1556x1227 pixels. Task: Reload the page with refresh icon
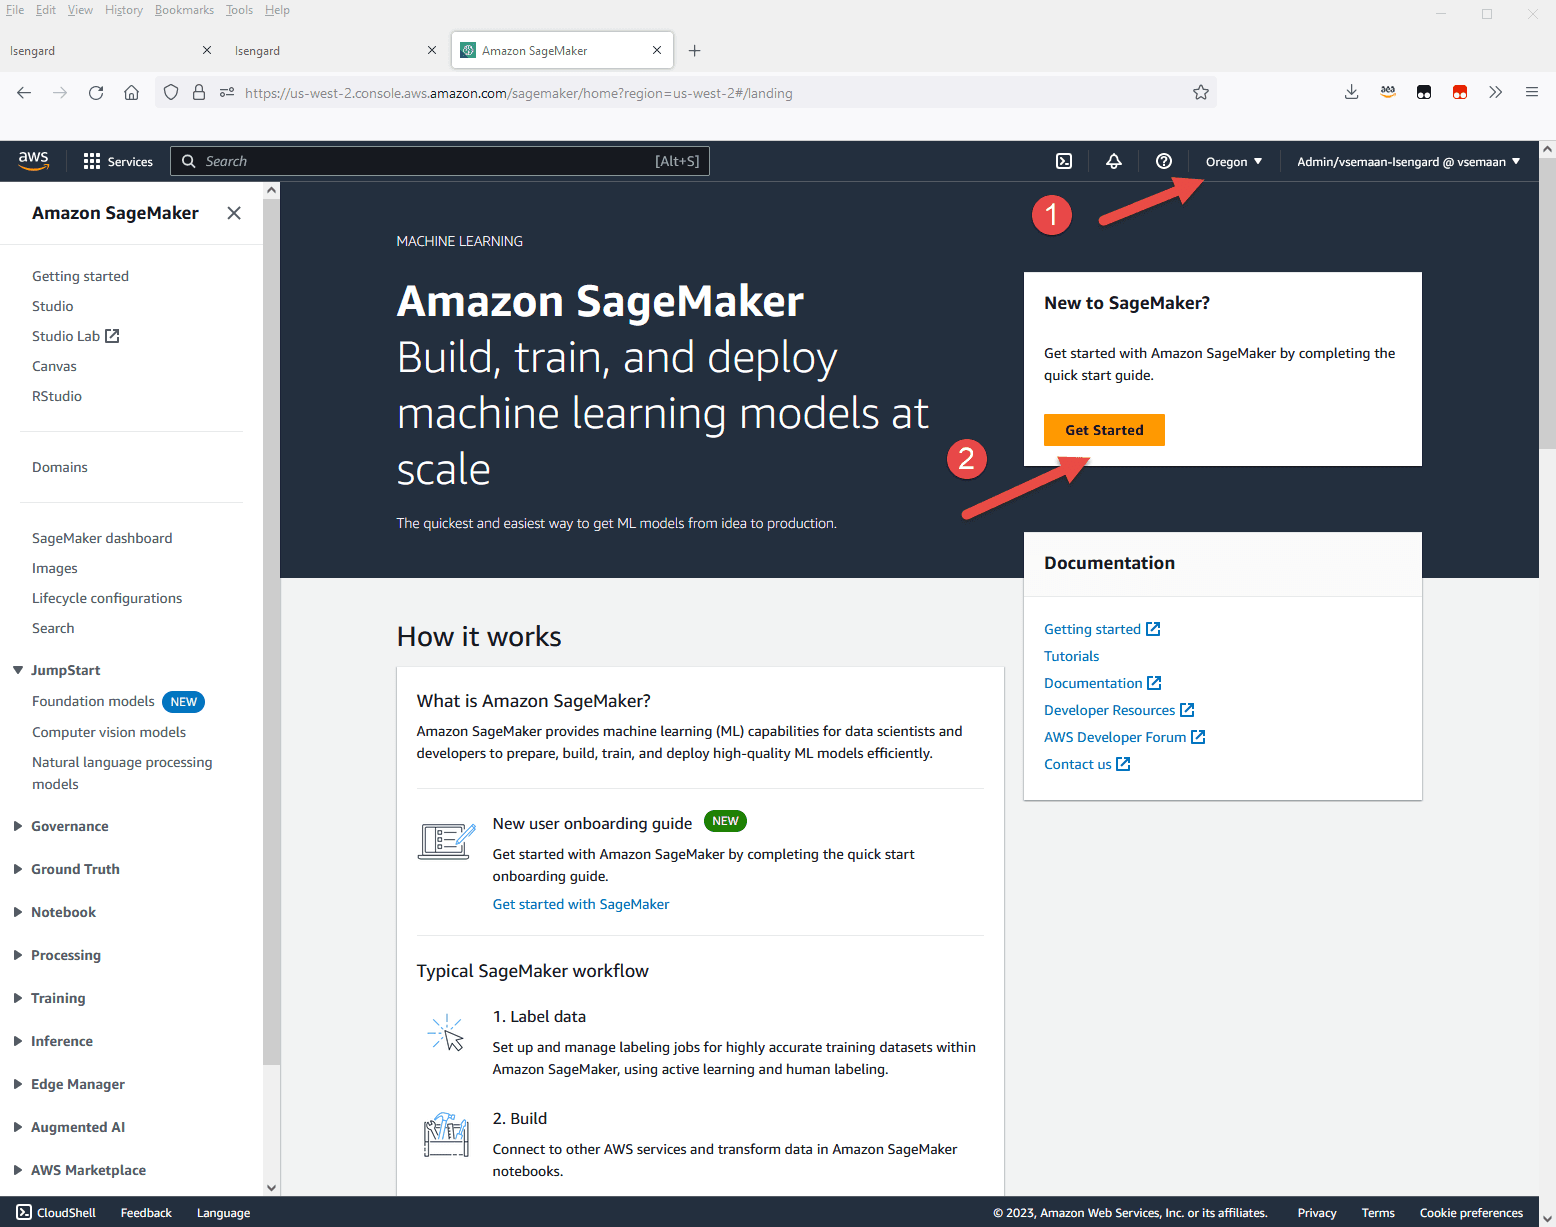[x=96, y=93]
